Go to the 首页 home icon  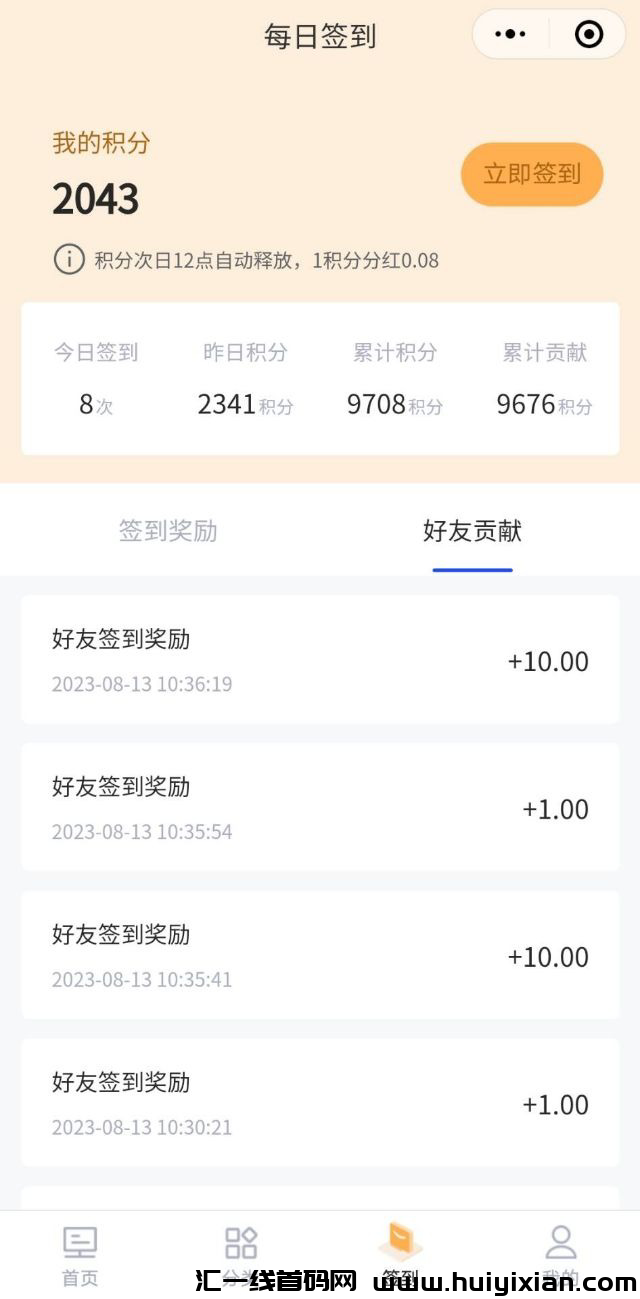click(x=80, y=1244)
